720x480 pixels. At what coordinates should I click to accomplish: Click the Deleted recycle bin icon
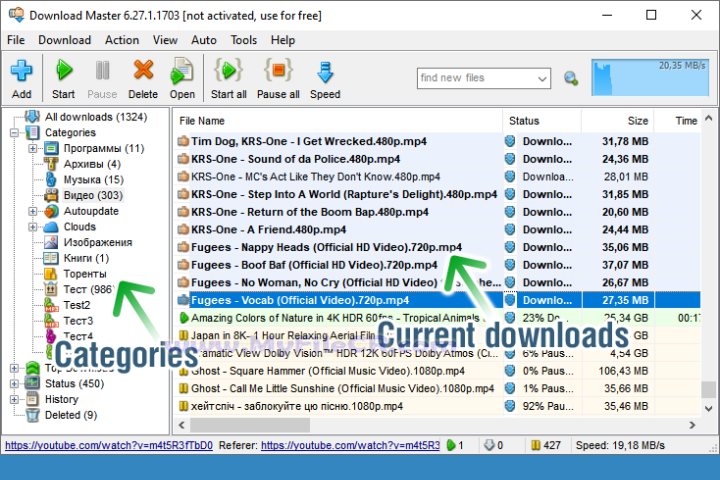click(x=33, y=415)
